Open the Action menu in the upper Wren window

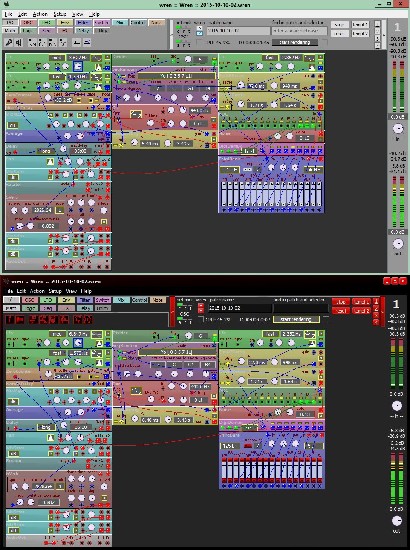click(x=40, y=14)
